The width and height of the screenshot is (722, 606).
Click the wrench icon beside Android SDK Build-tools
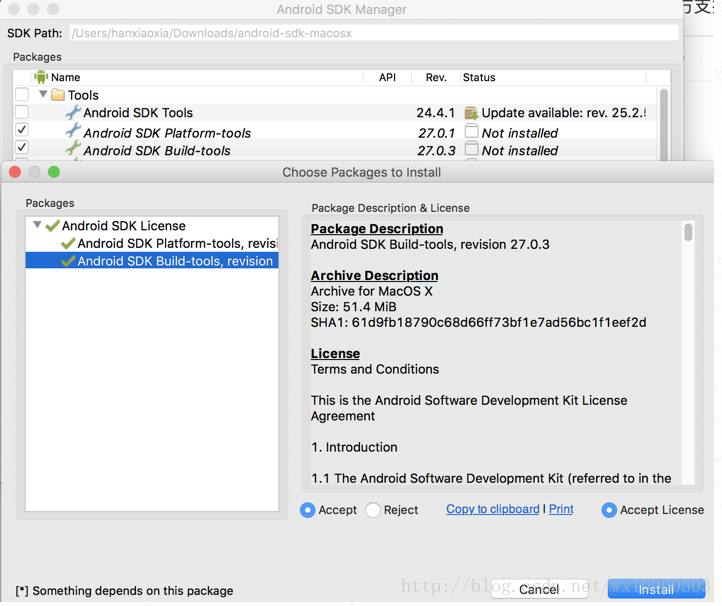(x=73, y=149)
